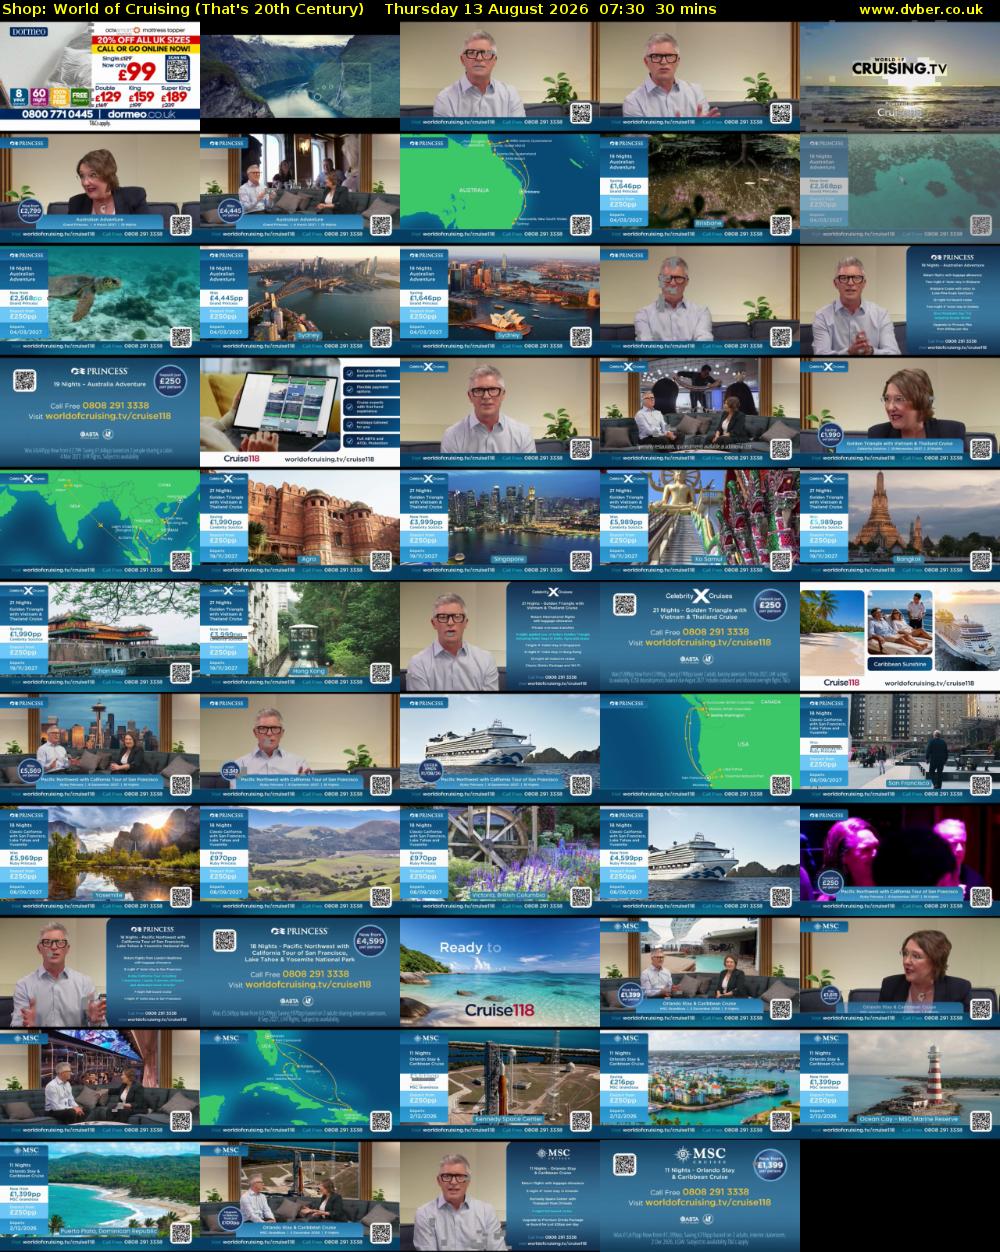1000x1252 pixels.
Task: Open the Ocean Cay lighthouse thumbnail
Action: coord(900,1084)
